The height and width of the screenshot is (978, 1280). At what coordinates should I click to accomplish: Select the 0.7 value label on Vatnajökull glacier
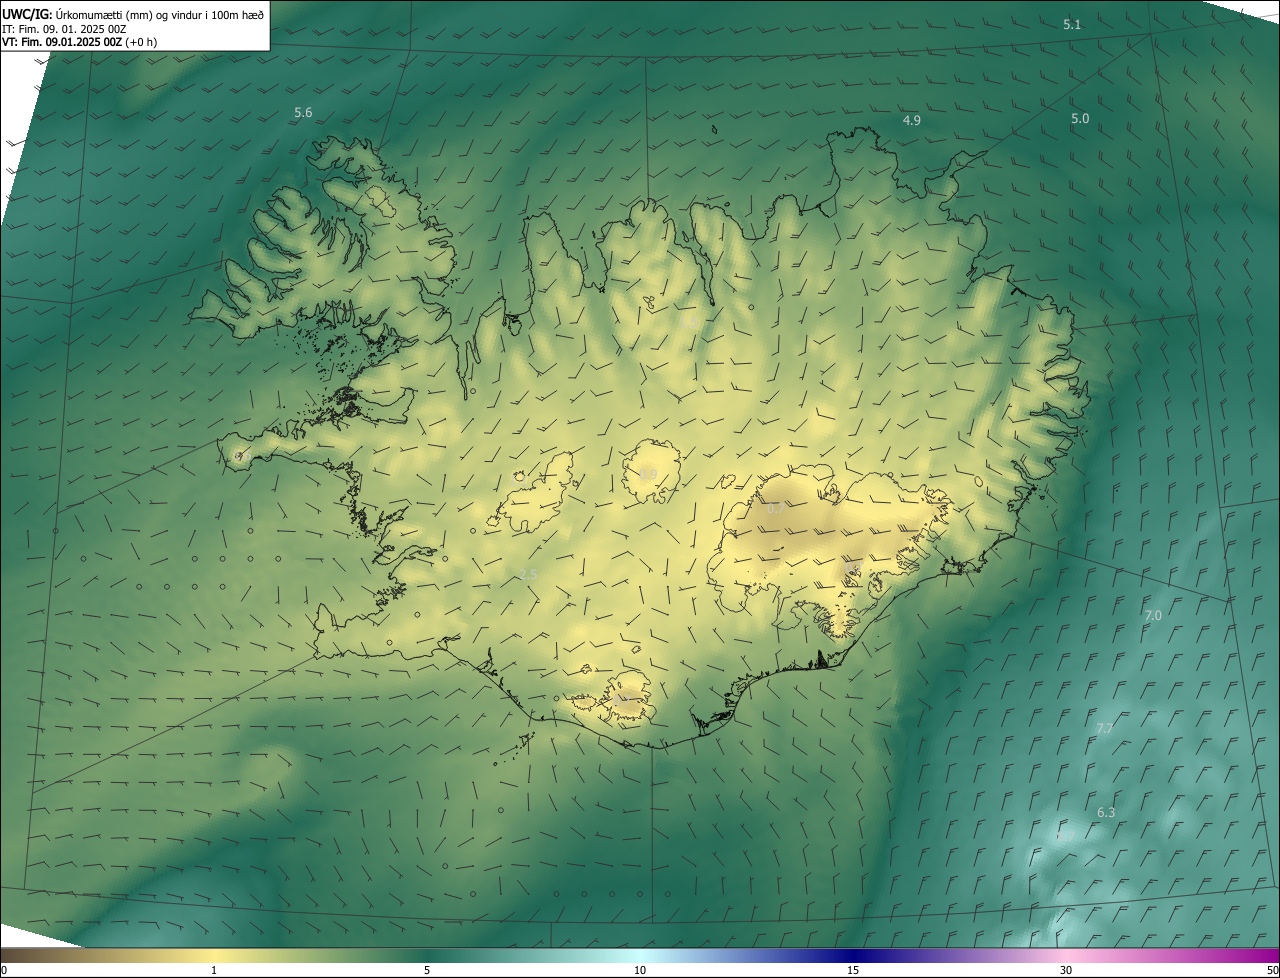[x=776, y=509]
